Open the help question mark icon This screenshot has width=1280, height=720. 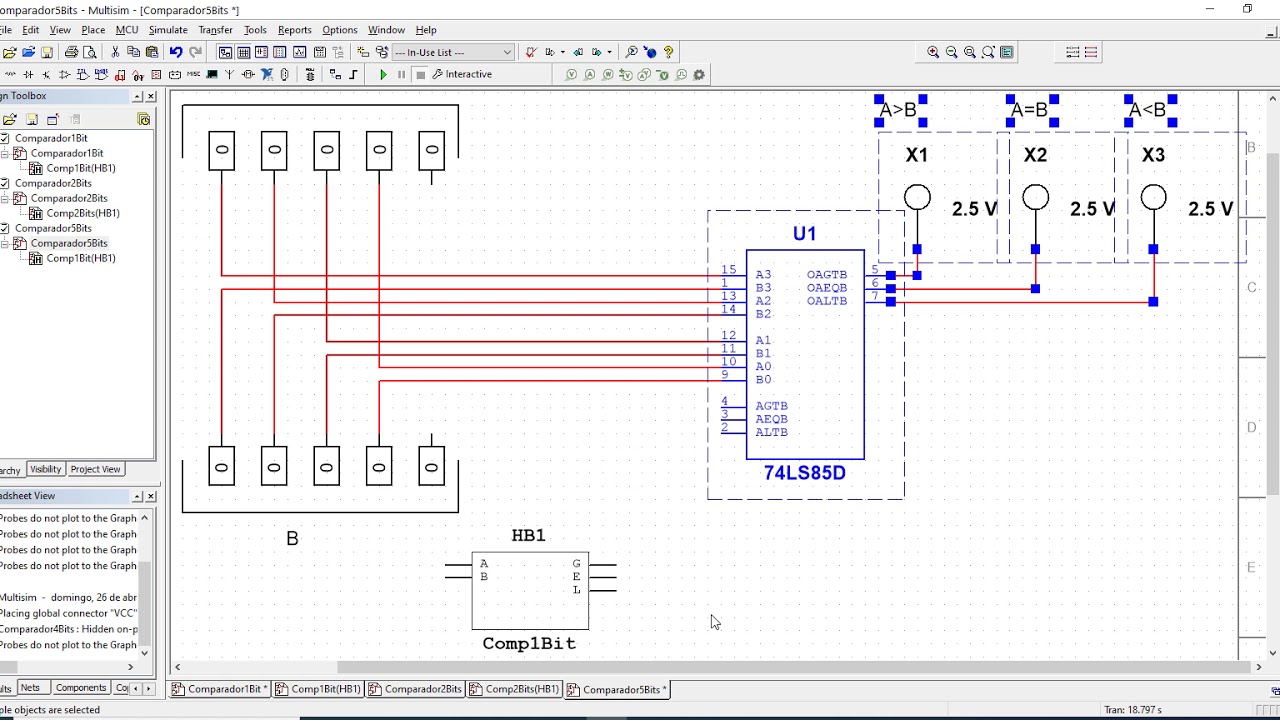(668, 52)
